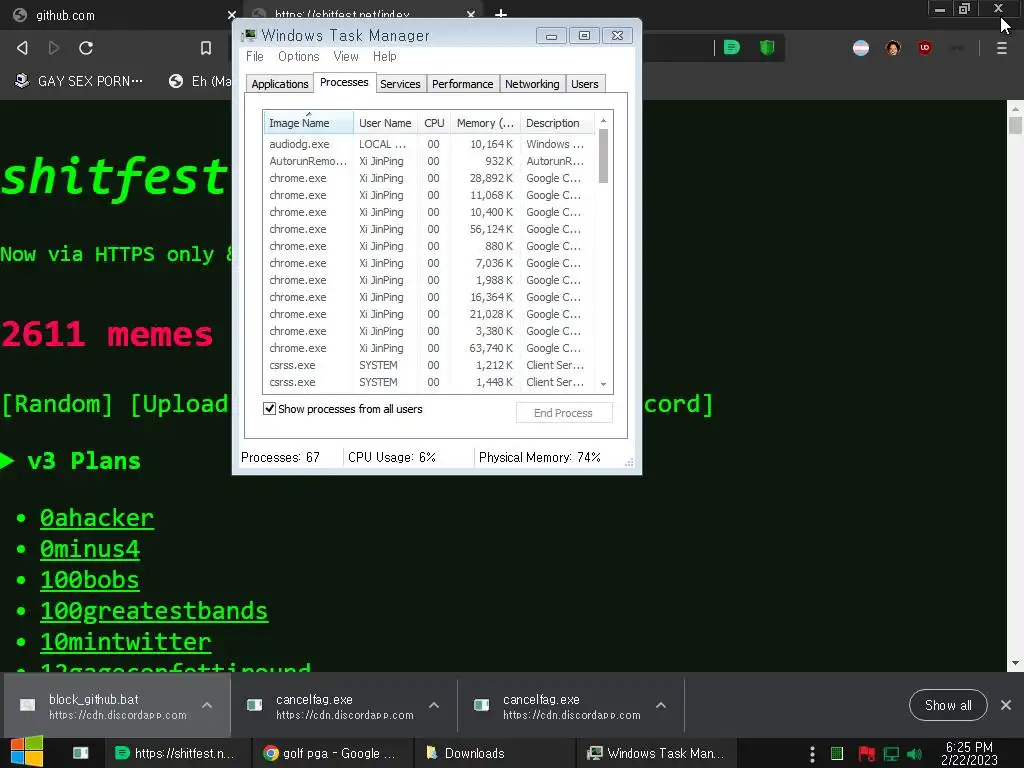Reload the page with the refresh icon
The height and width of the screenshot is (768, 1024).
click(x=86, y=48)
